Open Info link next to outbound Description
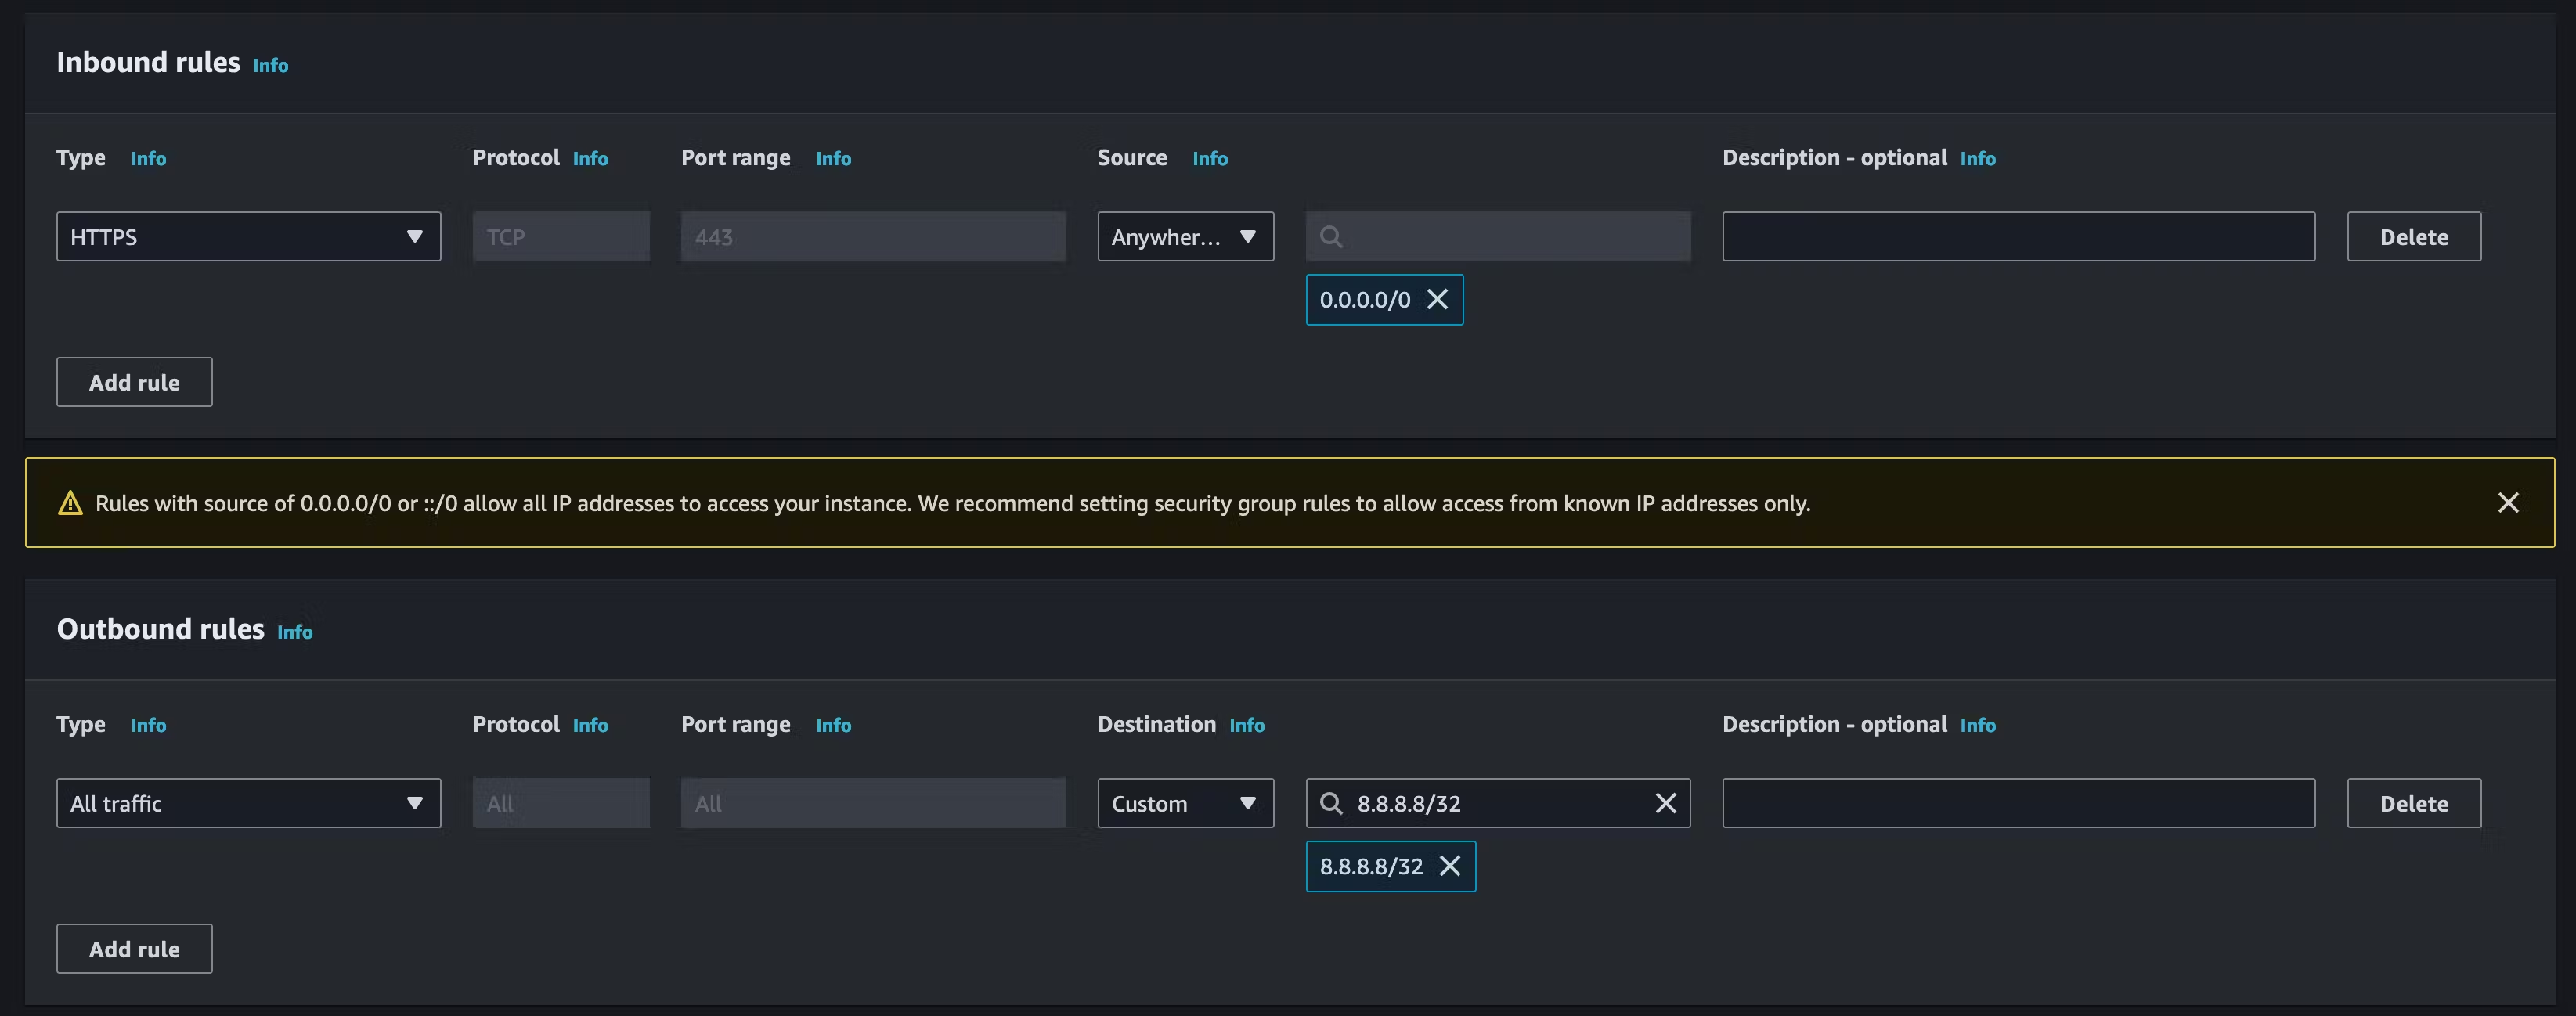The width and height of the screenshot is (2576, 1016). pyautogui.click(x=1977, y=725)
